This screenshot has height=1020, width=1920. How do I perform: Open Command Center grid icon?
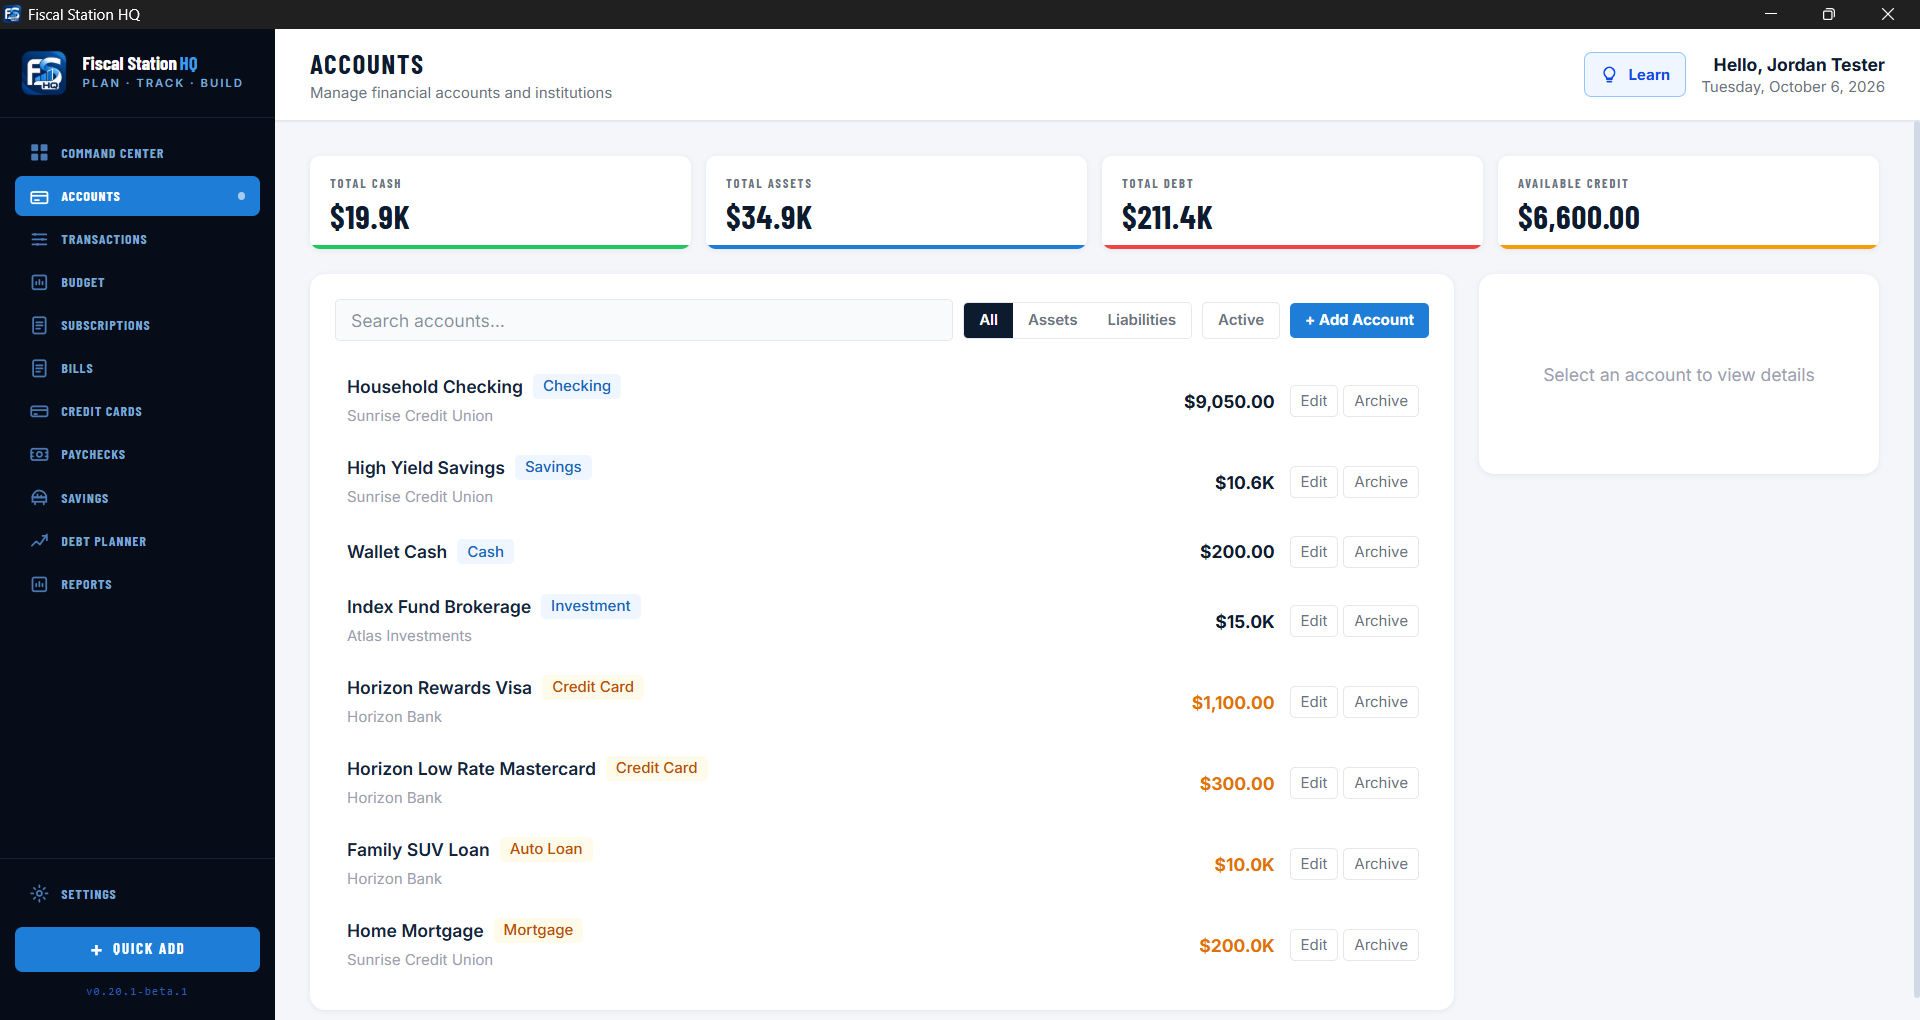click(39, 153)
